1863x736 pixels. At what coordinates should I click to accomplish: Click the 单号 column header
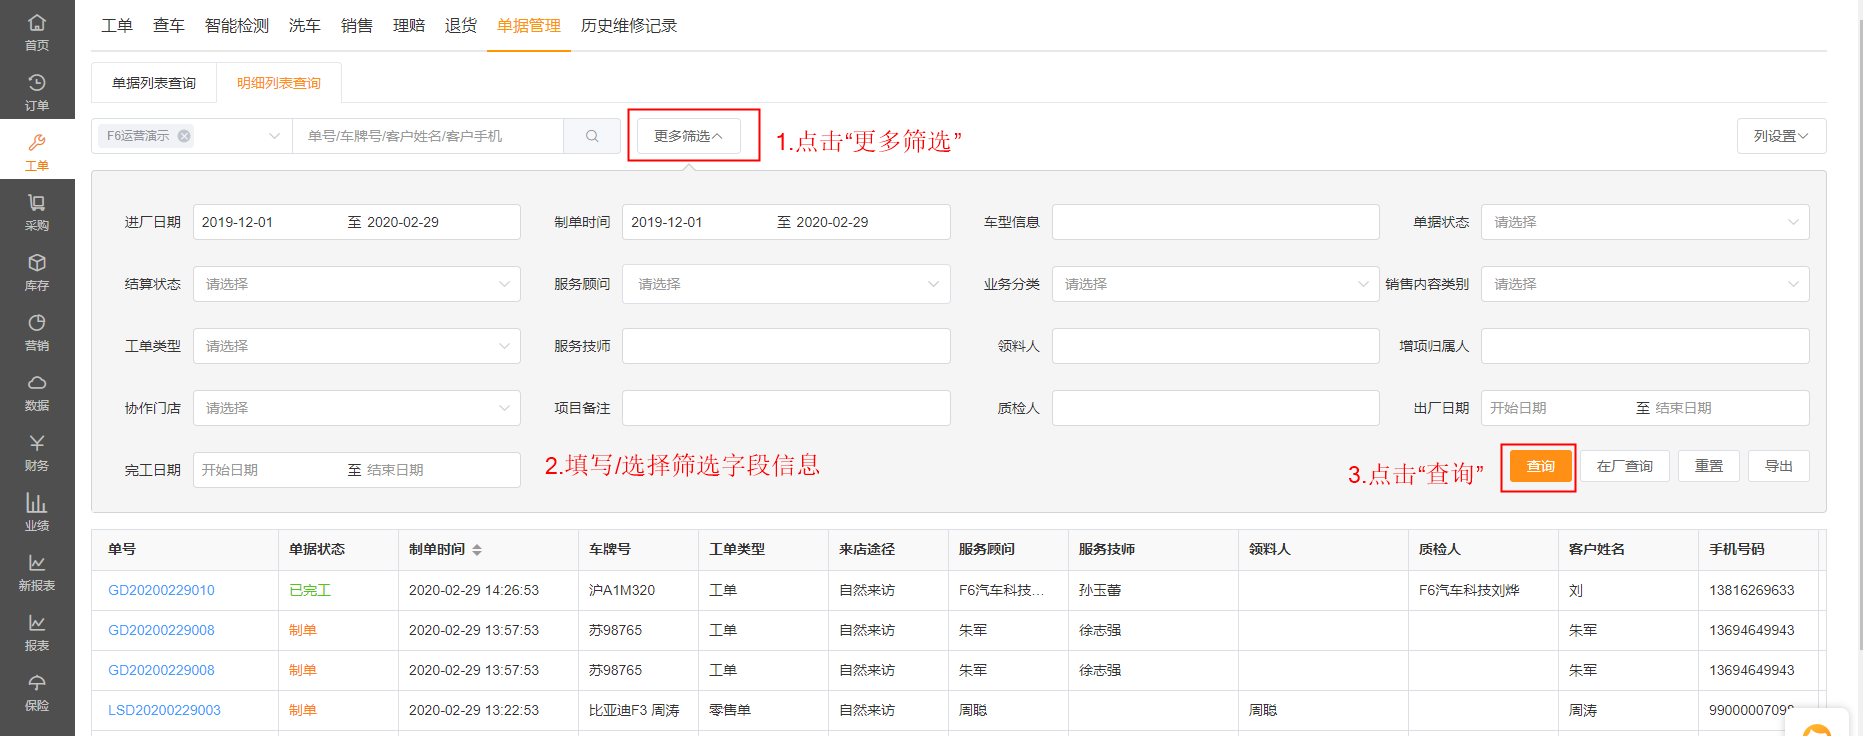click(x=122, y=549)
